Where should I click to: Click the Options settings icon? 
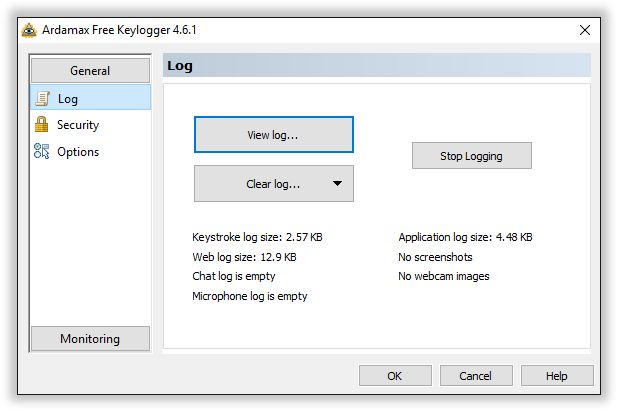pos(41,151)
